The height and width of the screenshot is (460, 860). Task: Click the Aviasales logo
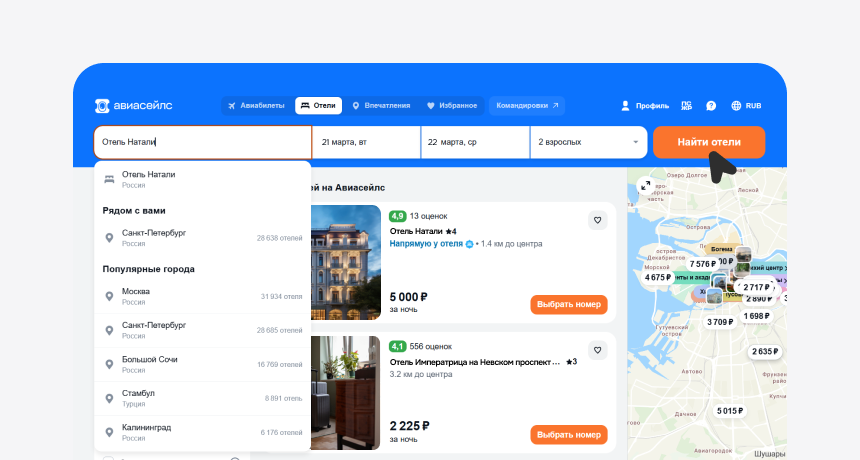click(136, 106)
